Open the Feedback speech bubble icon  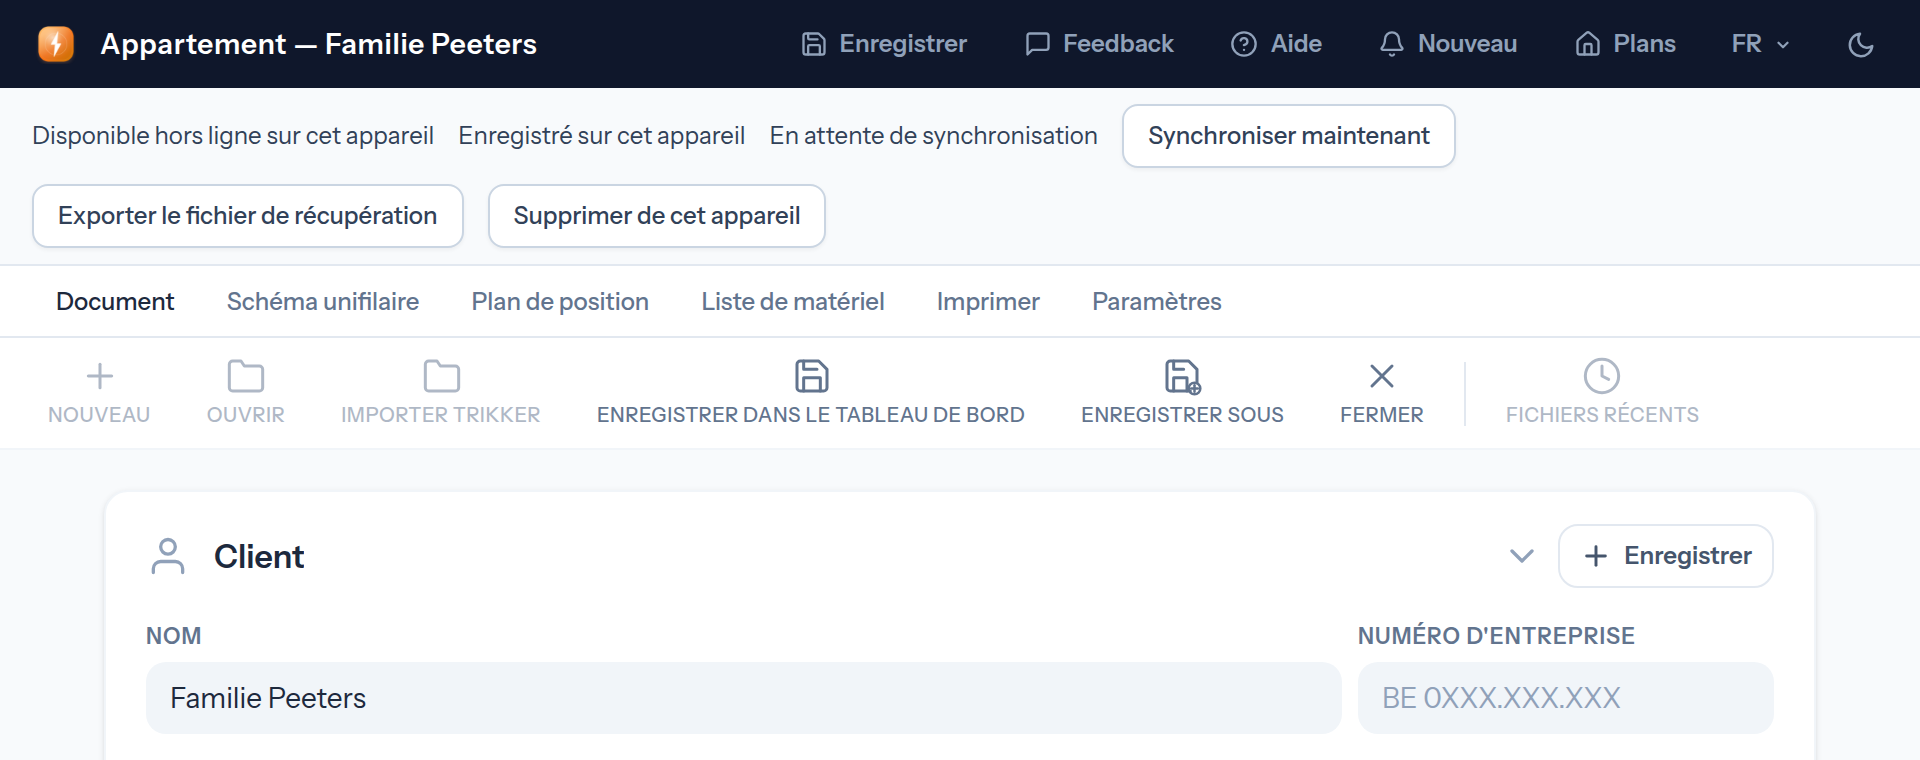click(x=1038, y=44)
